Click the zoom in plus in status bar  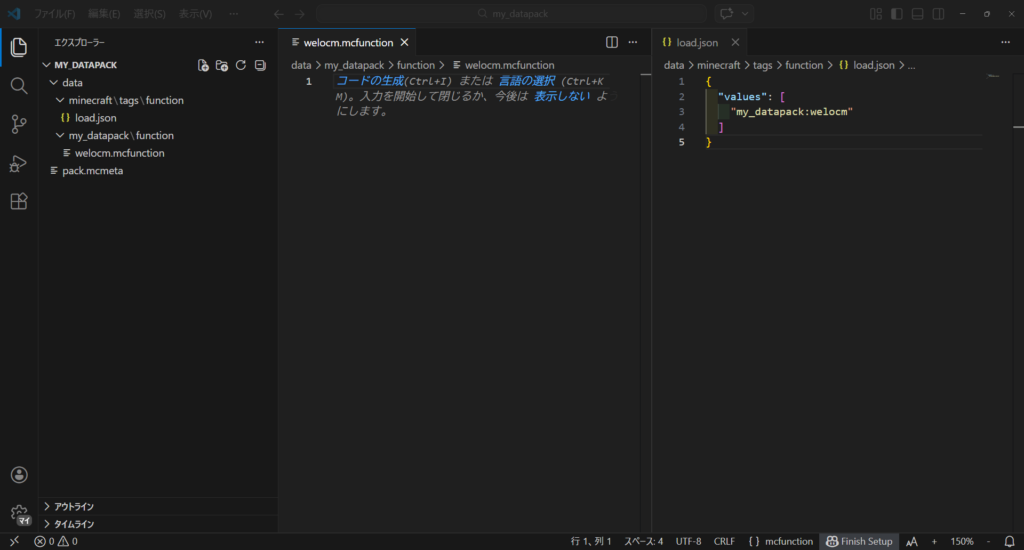tap(935, 542)
